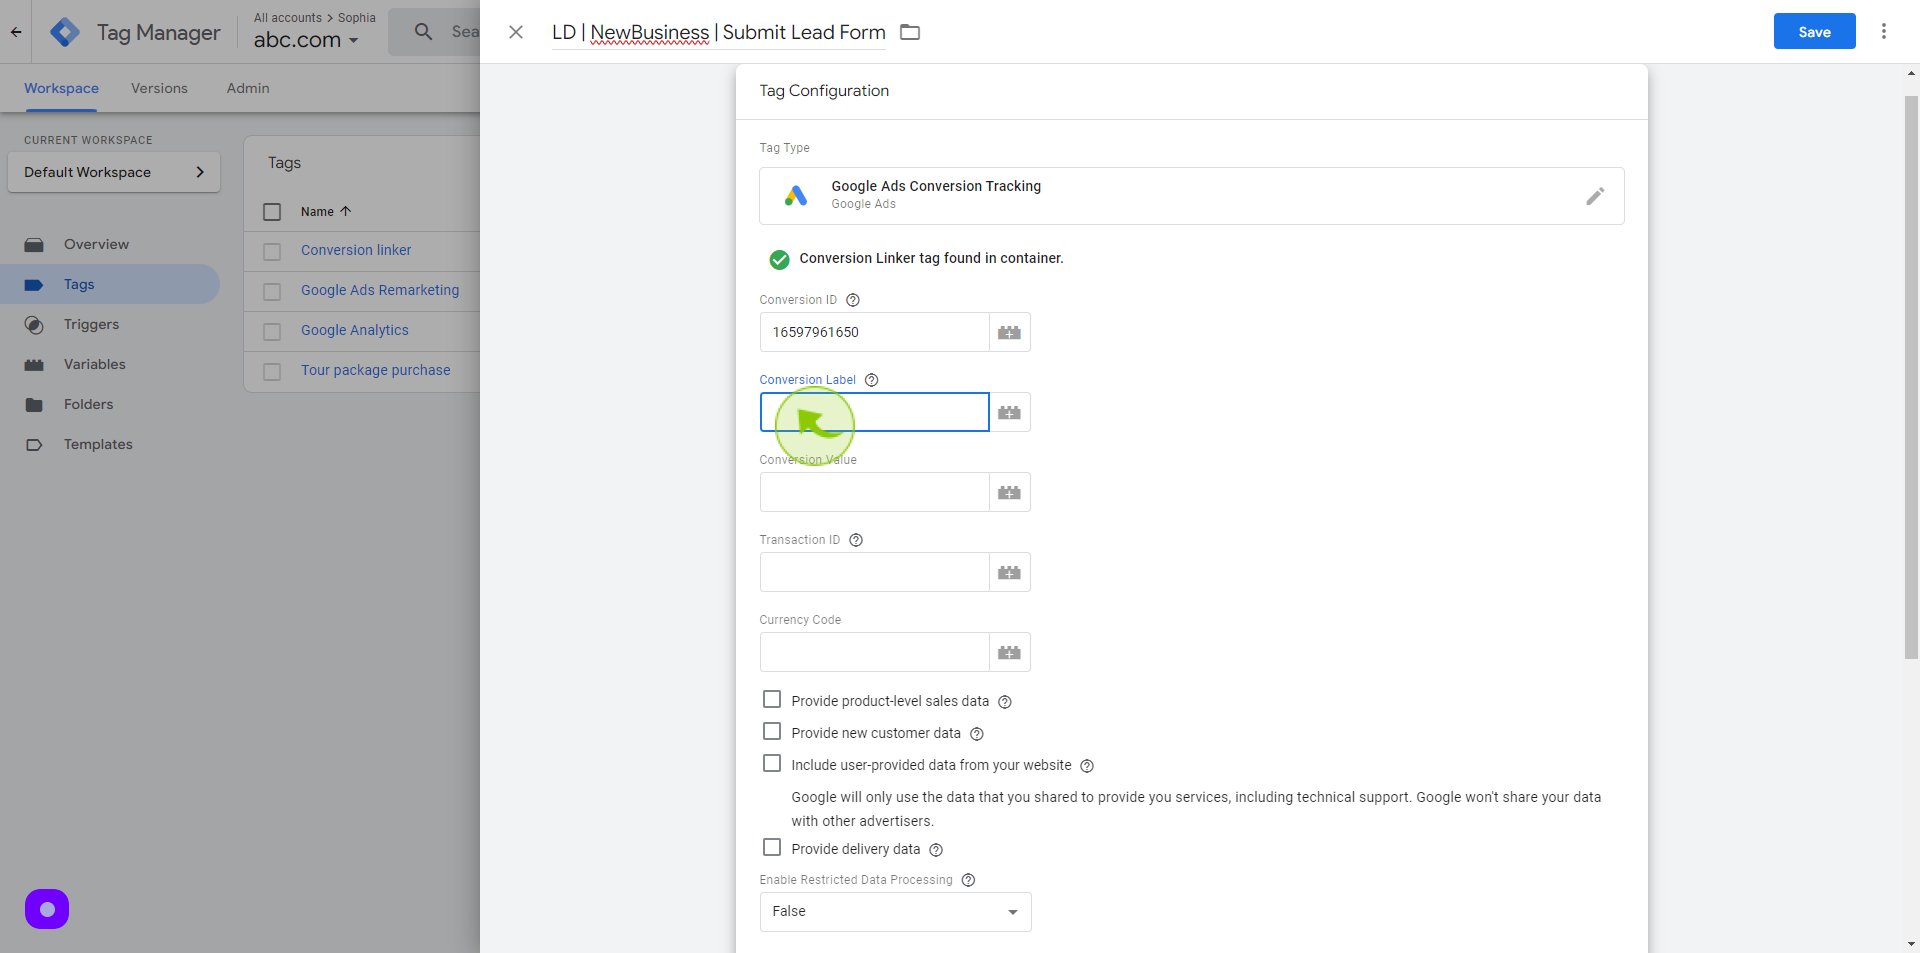This screenshot has height=953, width=1920.
Task: Show help for Conversion ID
Action: tap(853, 300)
